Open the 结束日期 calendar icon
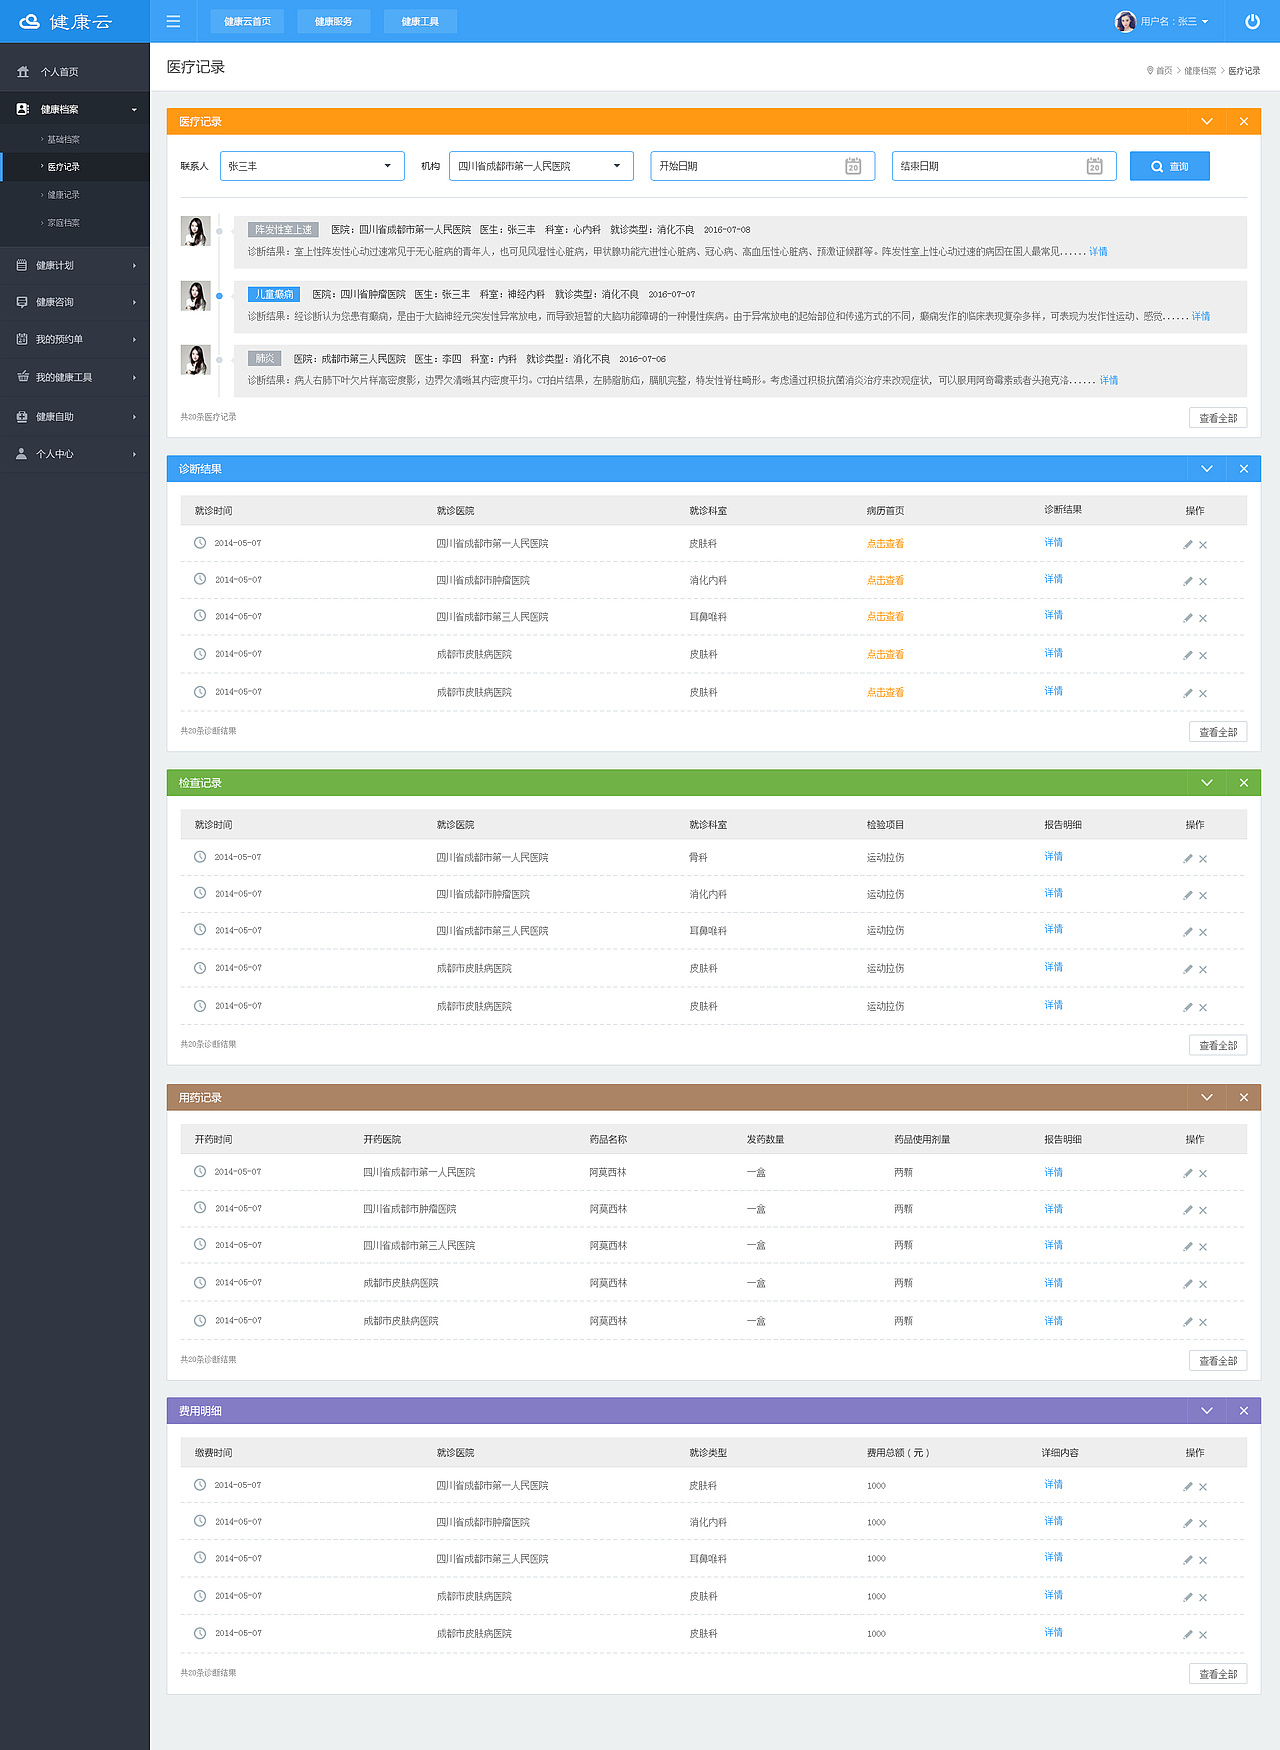 [1094, 166]
